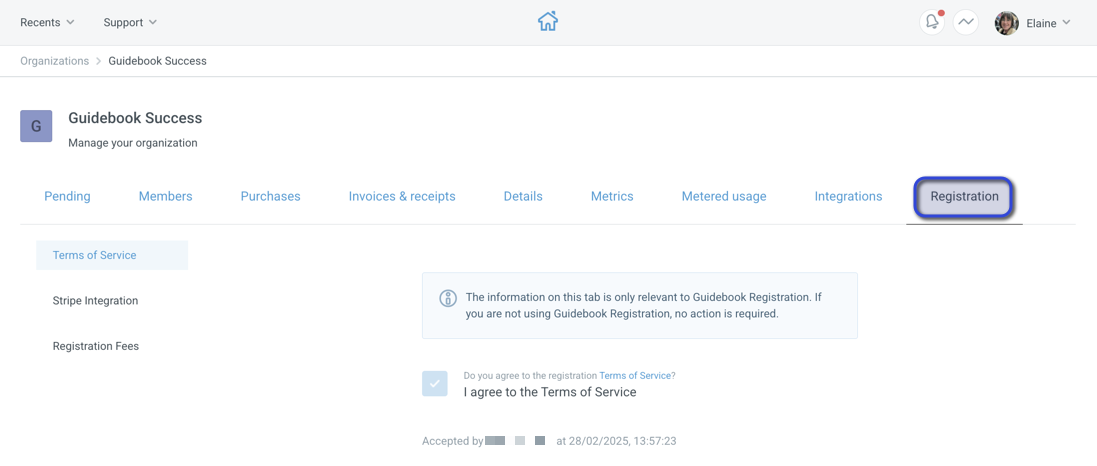Screen dimensions: 1097x466
Task: Open the registration Terms of Service link
Action: pyautogui.click(x=635, y=376)
